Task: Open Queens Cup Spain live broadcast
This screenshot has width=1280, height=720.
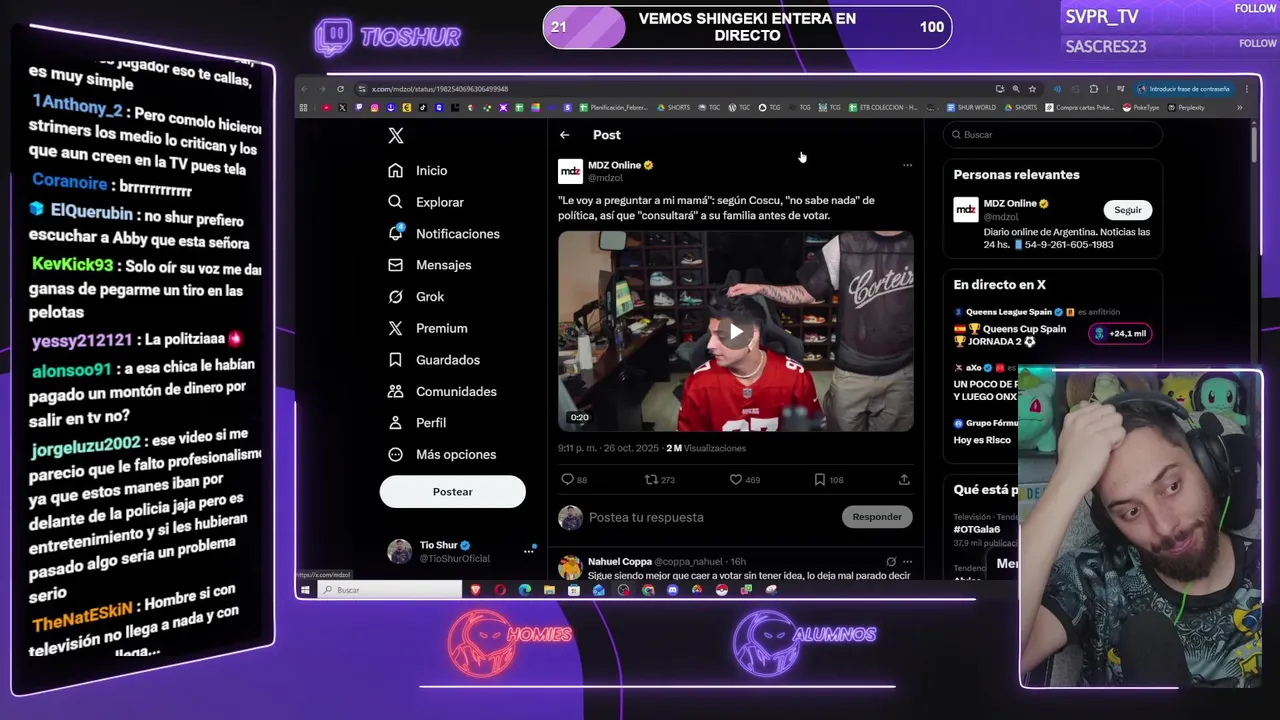Action: tap(1010, 335)
